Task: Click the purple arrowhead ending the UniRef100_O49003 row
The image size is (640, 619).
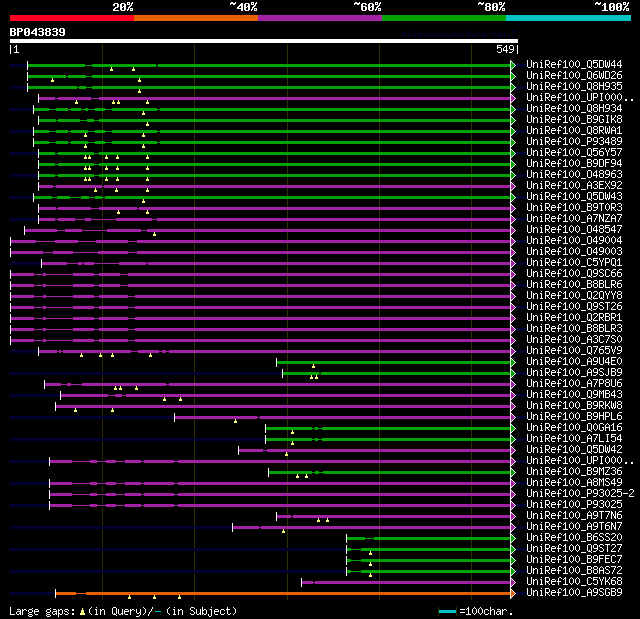Action: (513, 253)
